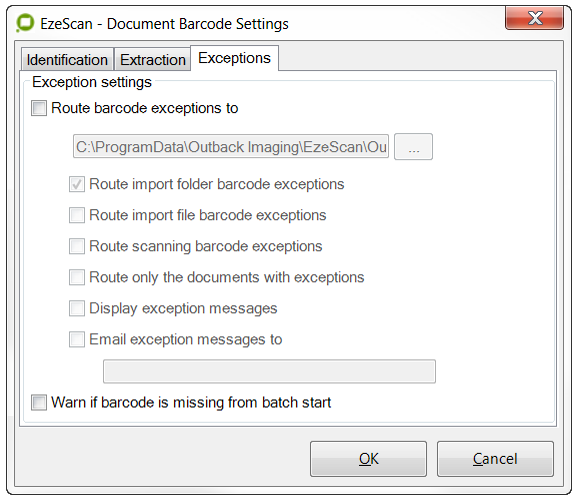Click the dialog title bar text
Image resolution: width=576 pixels, height=498 pixels.
164,24
